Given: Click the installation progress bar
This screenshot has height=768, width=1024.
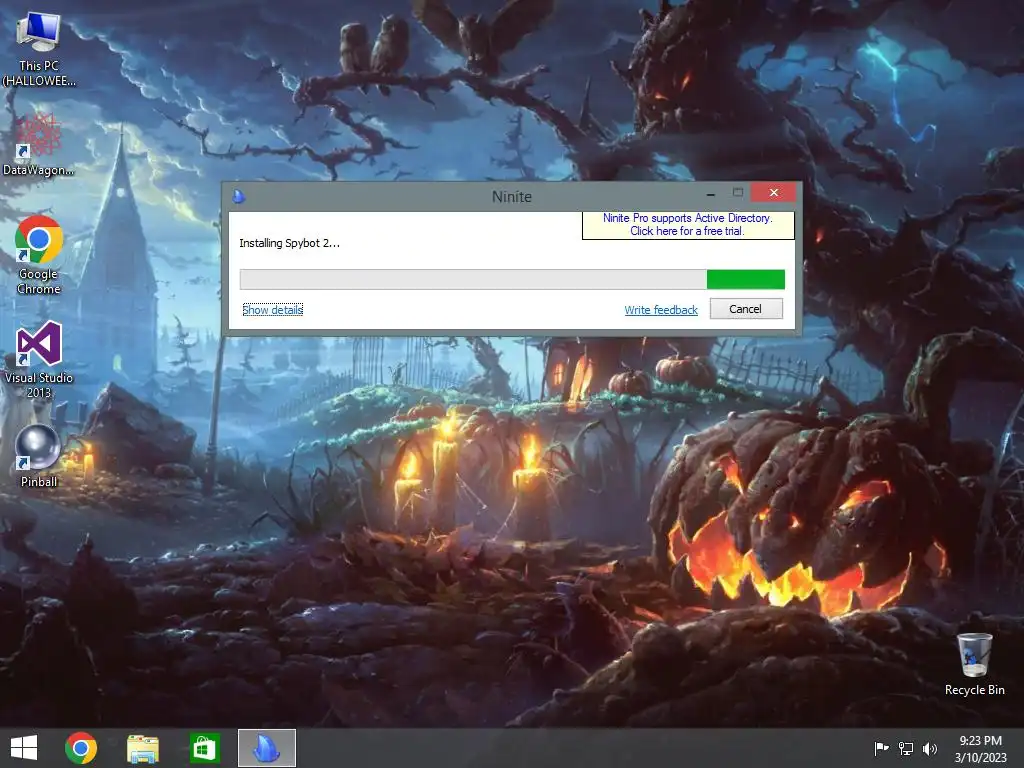Looking at the screenshot, I should pyautogui.click(x=512, y=280).
